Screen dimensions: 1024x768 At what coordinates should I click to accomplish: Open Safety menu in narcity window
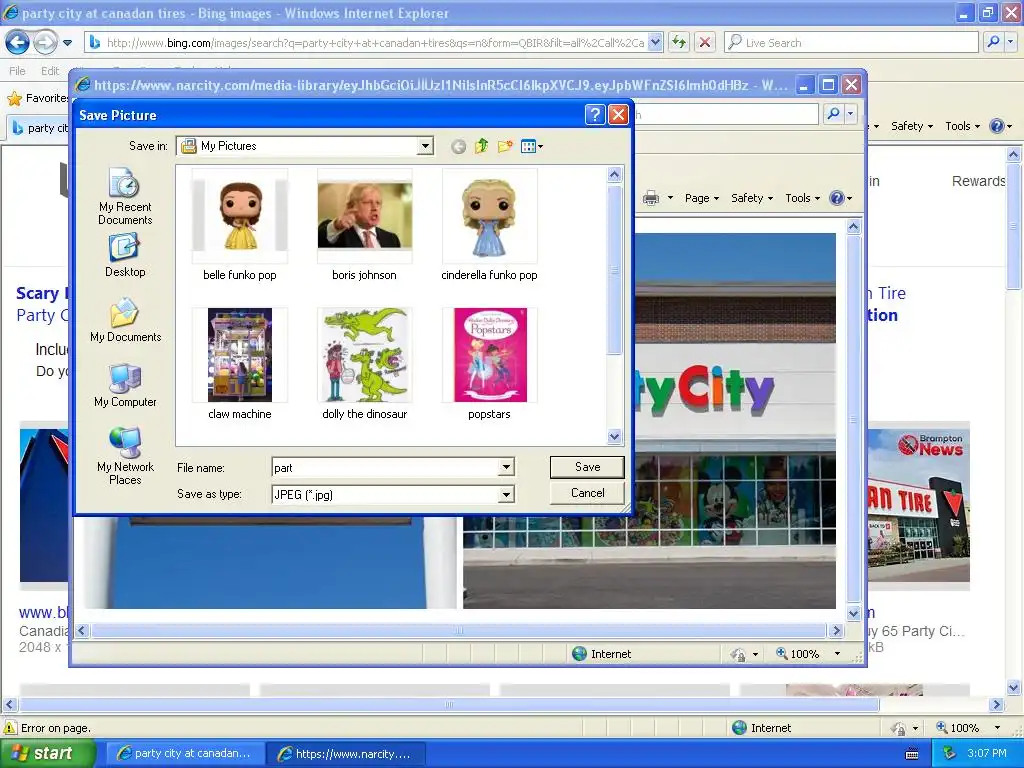[x=752, y=198]
